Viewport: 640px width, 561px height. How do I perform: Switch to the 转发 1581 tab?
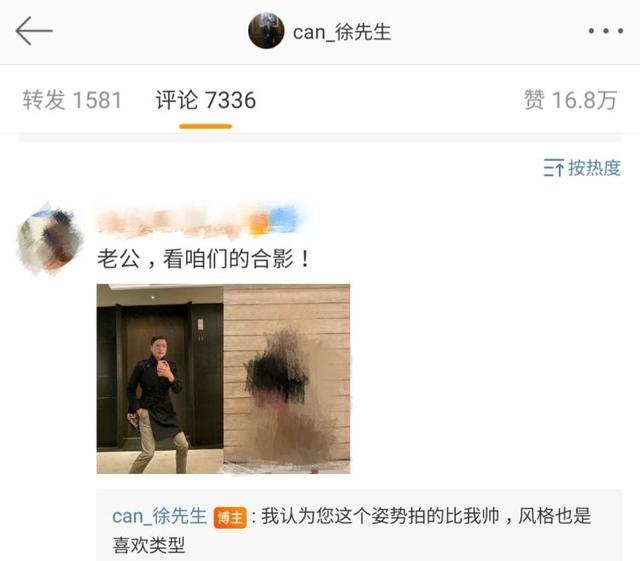click(x=72, y=100)
